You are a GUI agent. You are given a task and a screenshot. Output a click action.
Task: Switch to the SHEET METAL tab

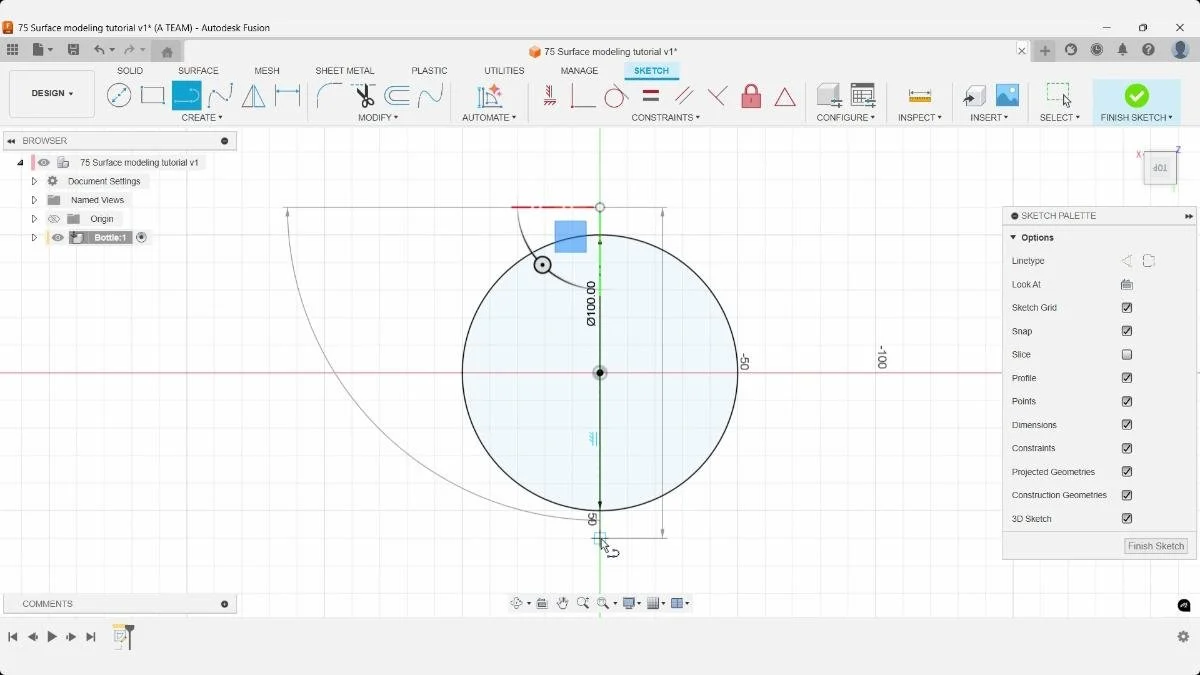(345, 71)
